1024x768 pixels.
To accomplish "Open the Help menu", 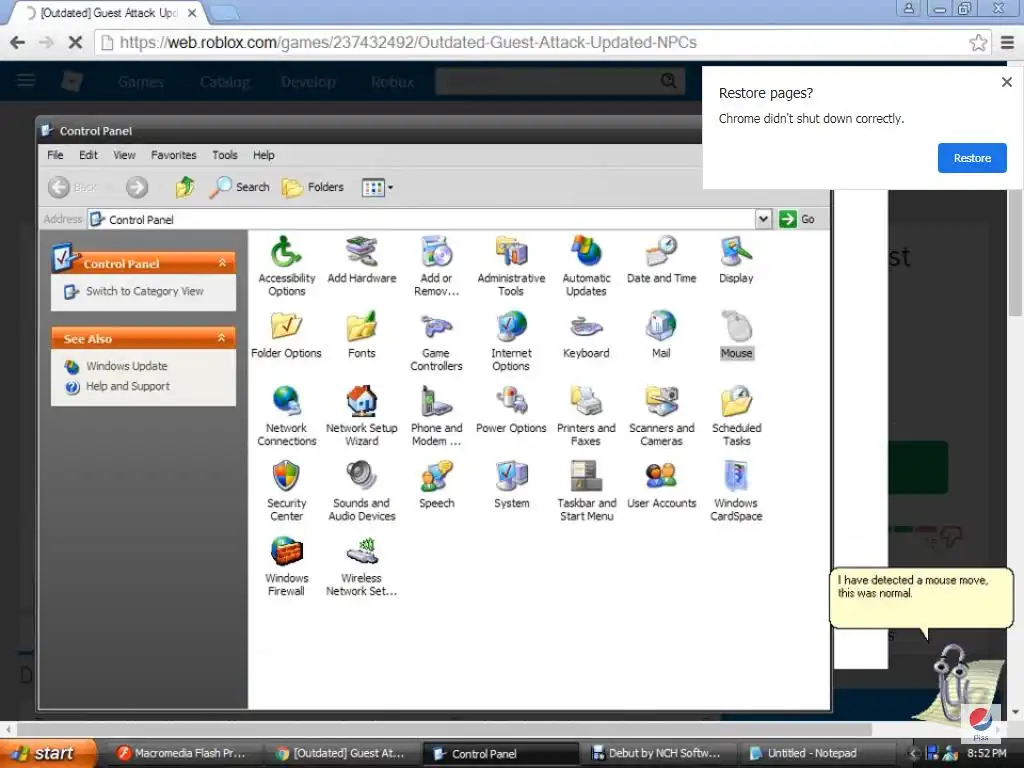I will (x=264, y=155).
